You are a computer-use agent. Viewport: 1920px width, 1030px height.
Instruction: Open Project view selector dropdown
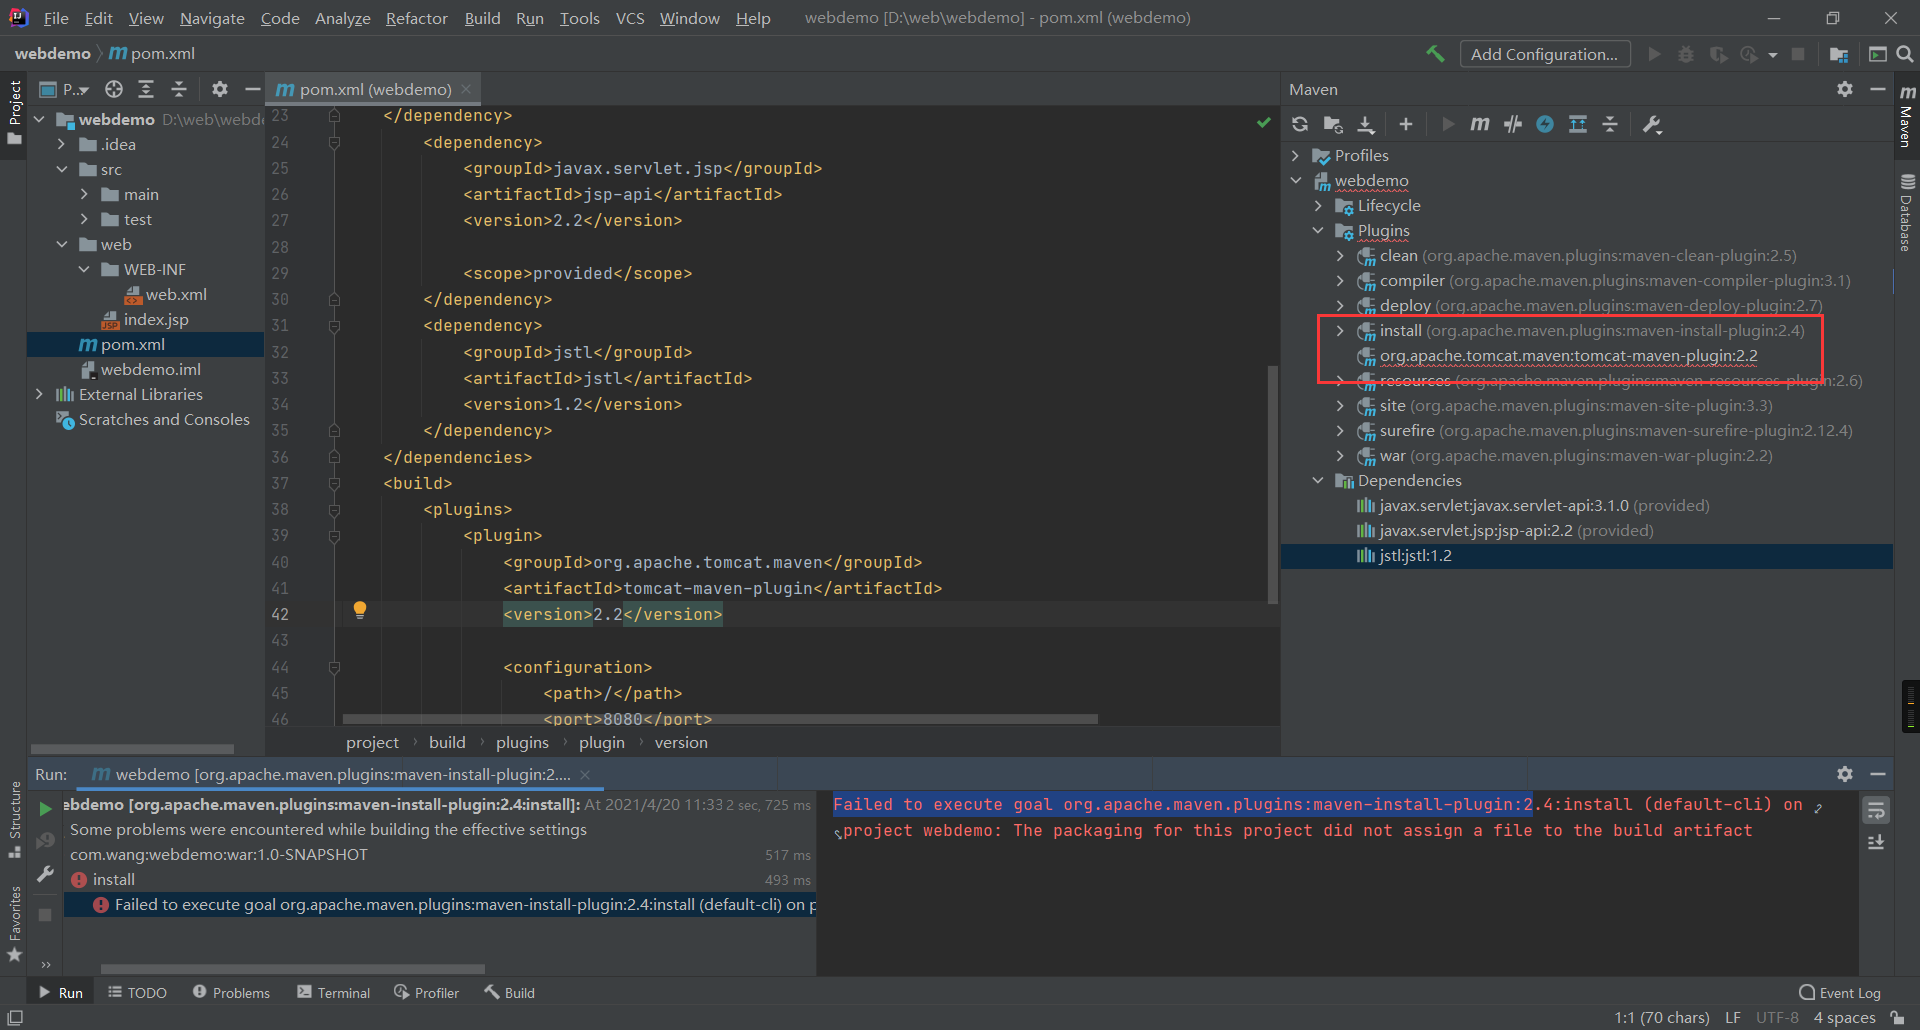[64, 89]
